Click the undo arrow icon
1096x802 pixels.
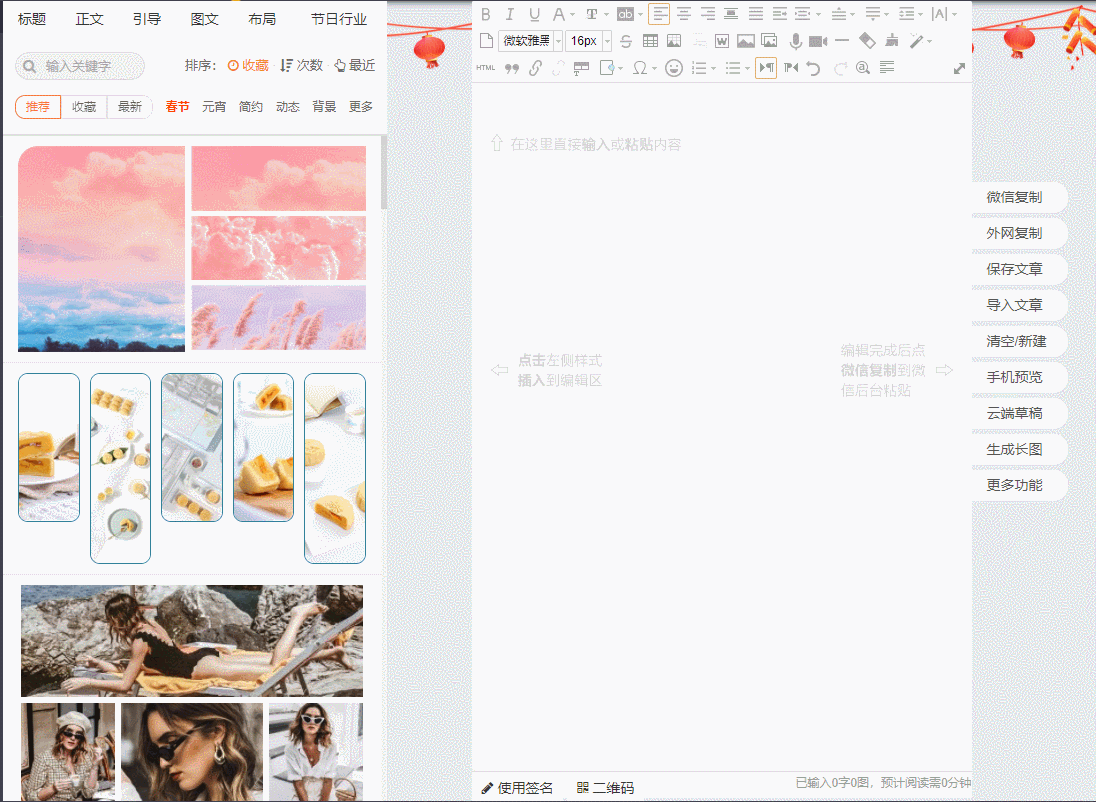pos(813,68)
